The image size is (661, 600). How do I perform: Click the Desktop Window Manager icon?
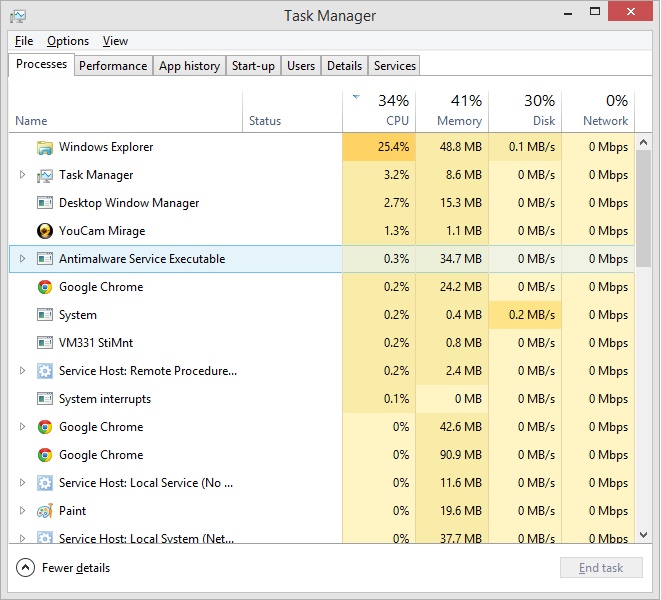(45, 203)
